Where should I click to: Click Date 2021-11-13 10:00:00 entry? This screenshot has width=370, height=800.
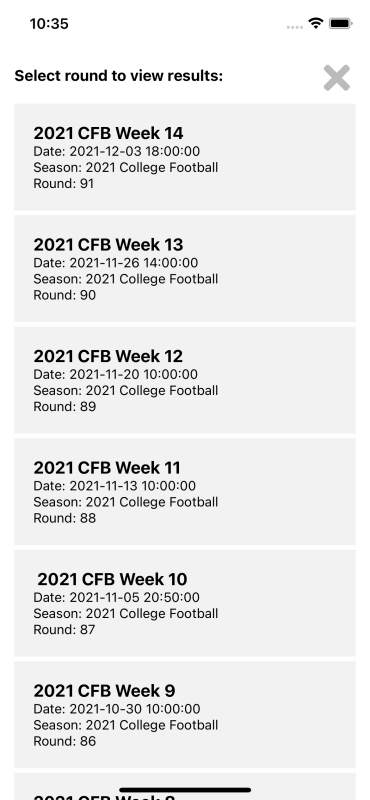(x=114, y=486)
